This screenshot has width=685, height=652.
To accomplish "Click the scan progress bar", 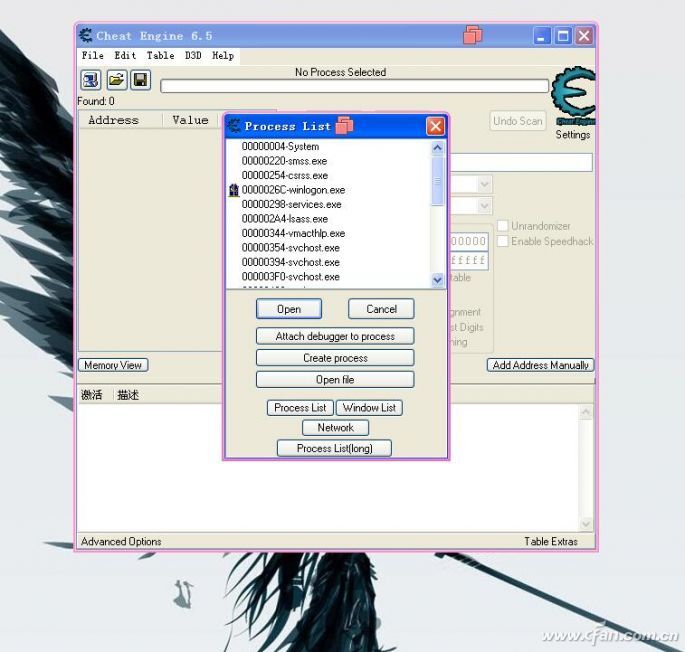I will pyautogui.click(x=354, y=86).
